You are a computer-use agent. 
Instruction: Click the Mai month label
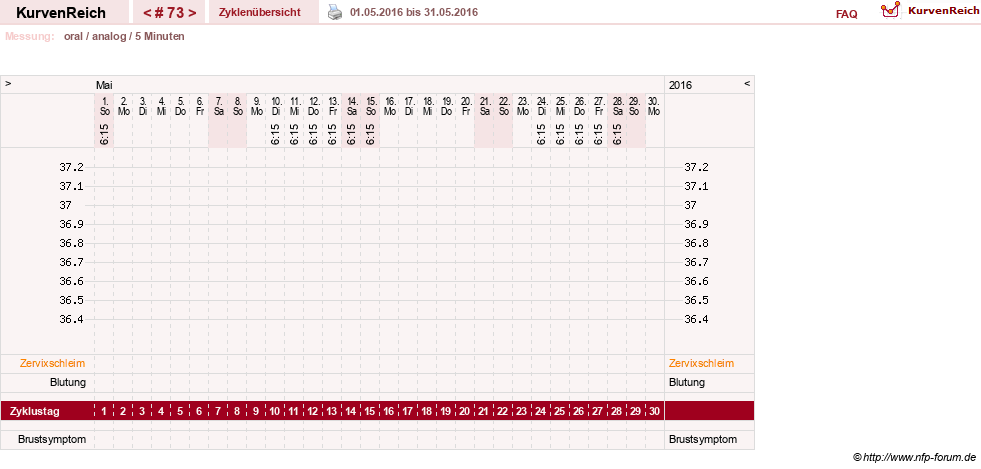coord(104,85)
